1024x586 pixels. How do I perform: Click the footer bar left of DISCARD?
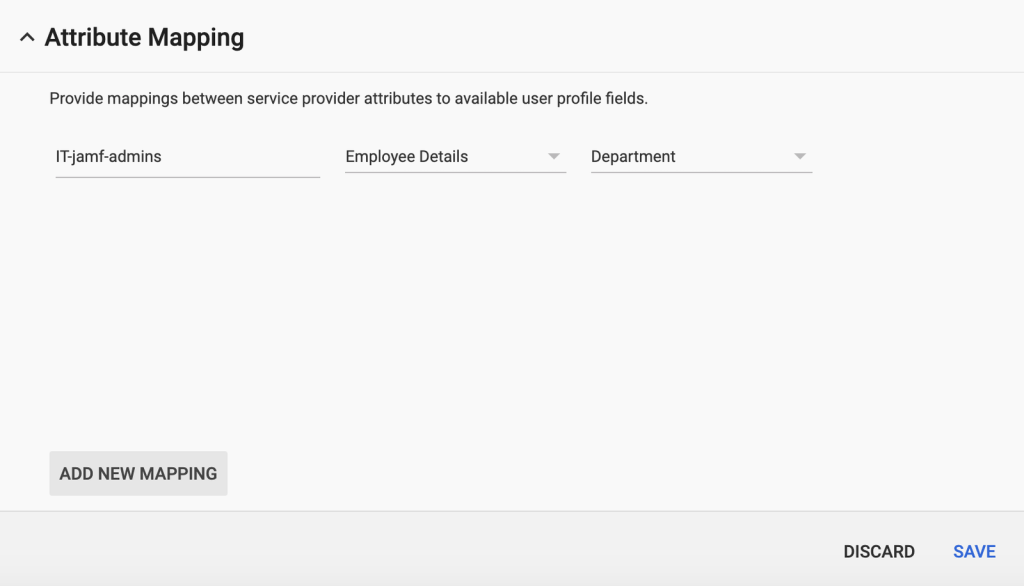[x=400, y=550]
